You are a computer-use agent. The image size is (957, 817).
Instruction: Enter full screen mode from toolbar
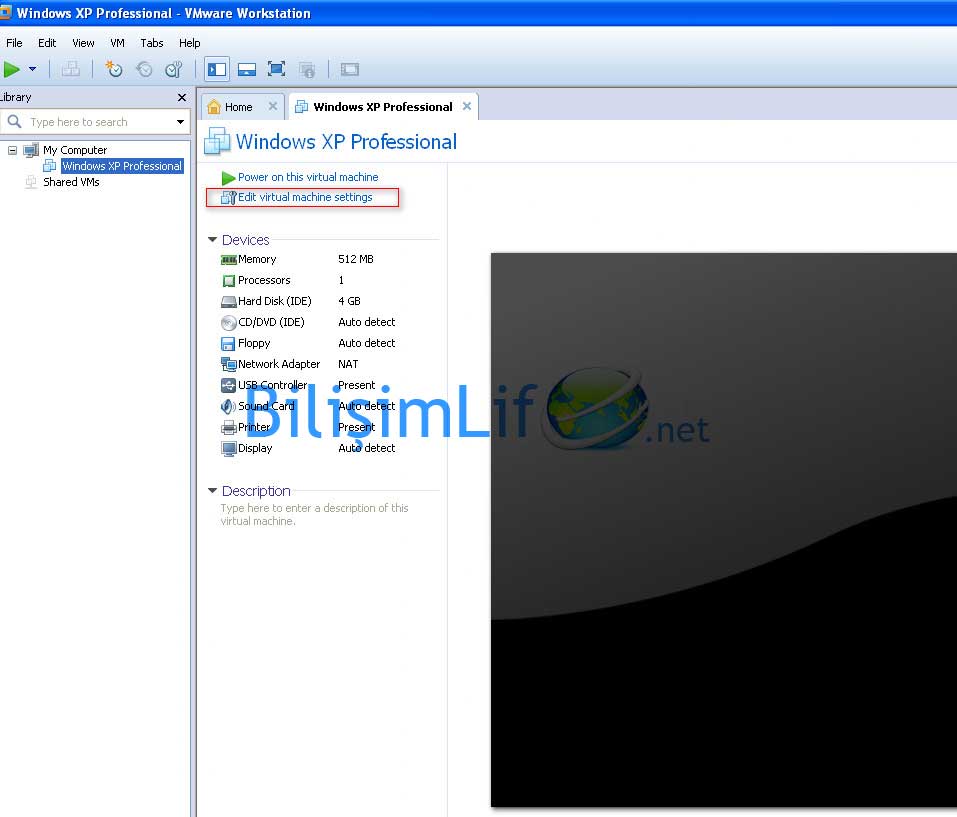(x=277, y=69)
